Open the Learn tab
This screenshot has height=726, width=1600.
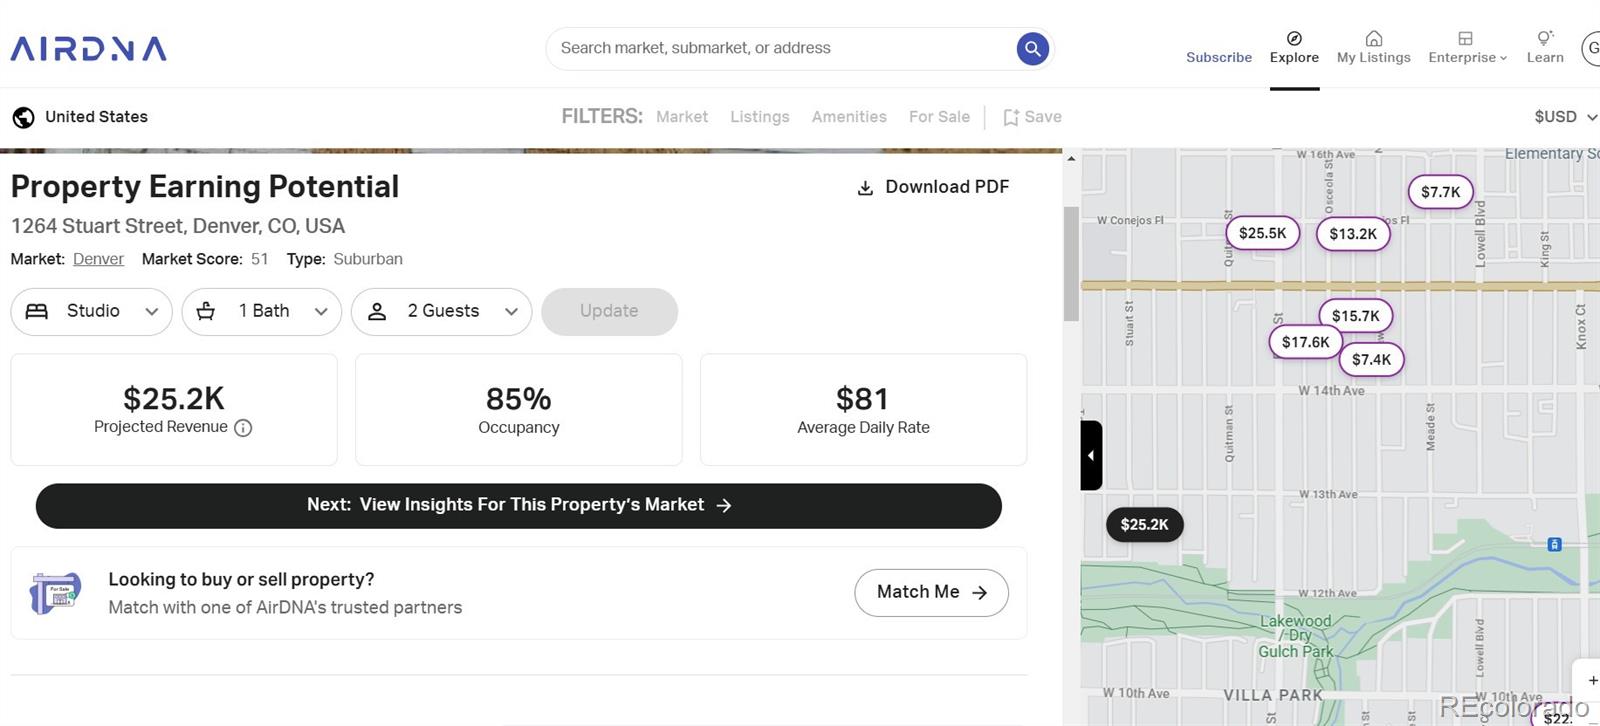[x=1545, y=48]
